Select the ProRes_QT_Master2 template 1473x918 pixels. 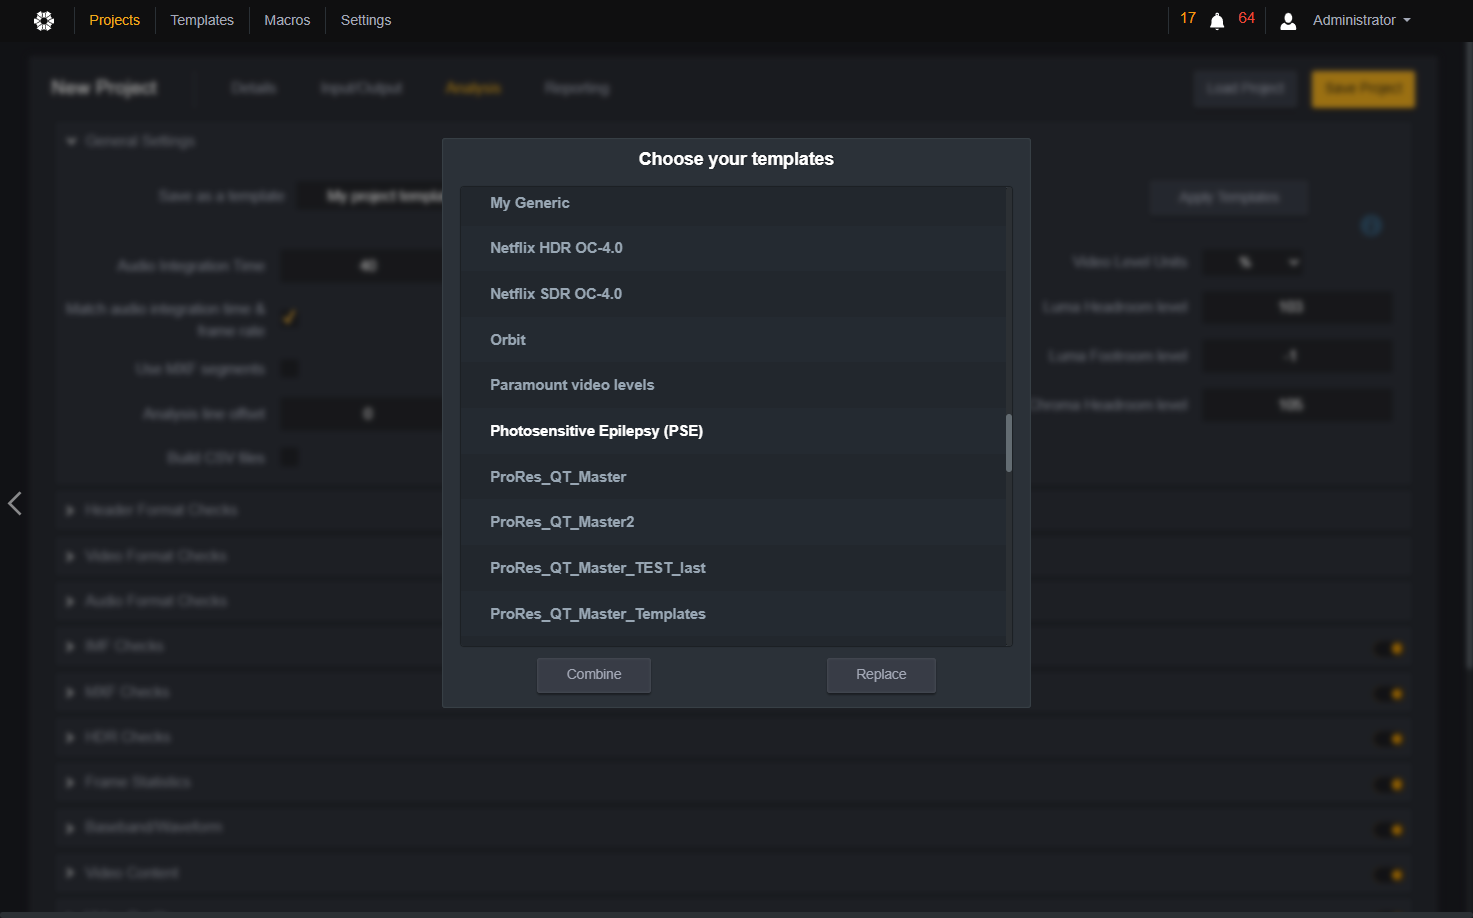pyautogui.click(x=733, y=522)
